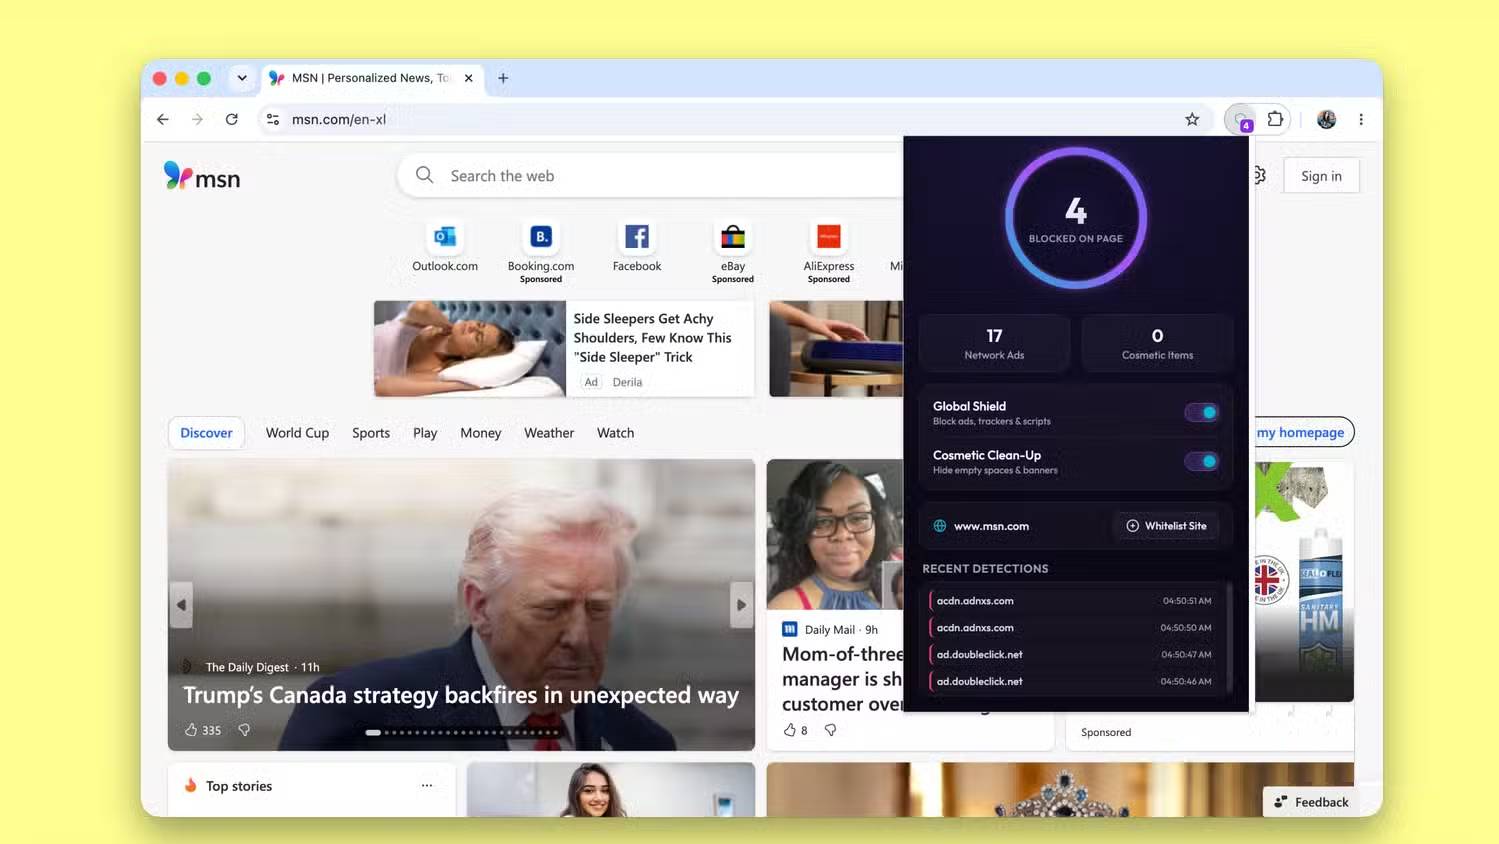Select the Sports tab
The image size is (1499, 844).
(371, 433)
